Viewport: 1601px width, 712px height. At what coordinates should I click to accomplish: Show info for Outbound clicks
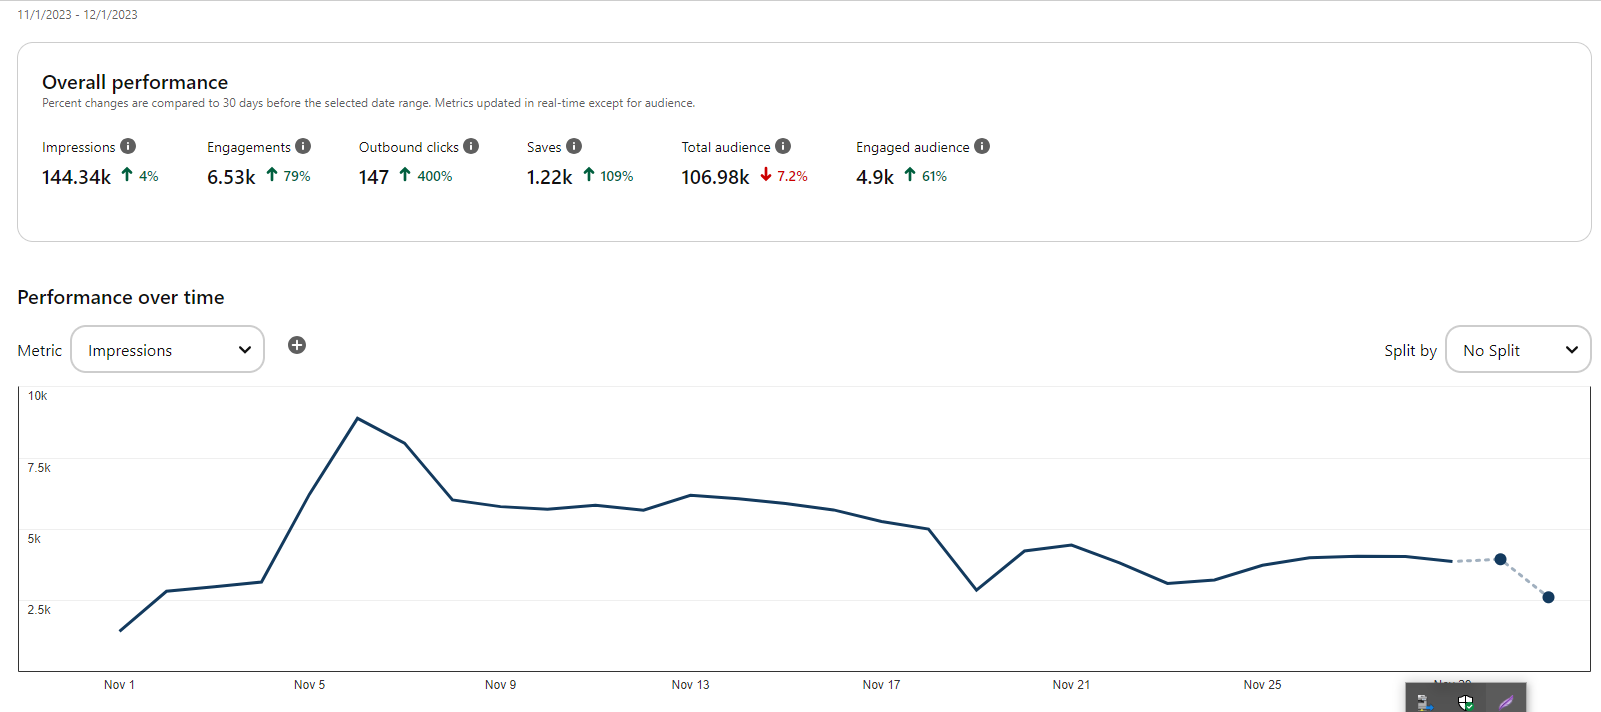(471, 146)
